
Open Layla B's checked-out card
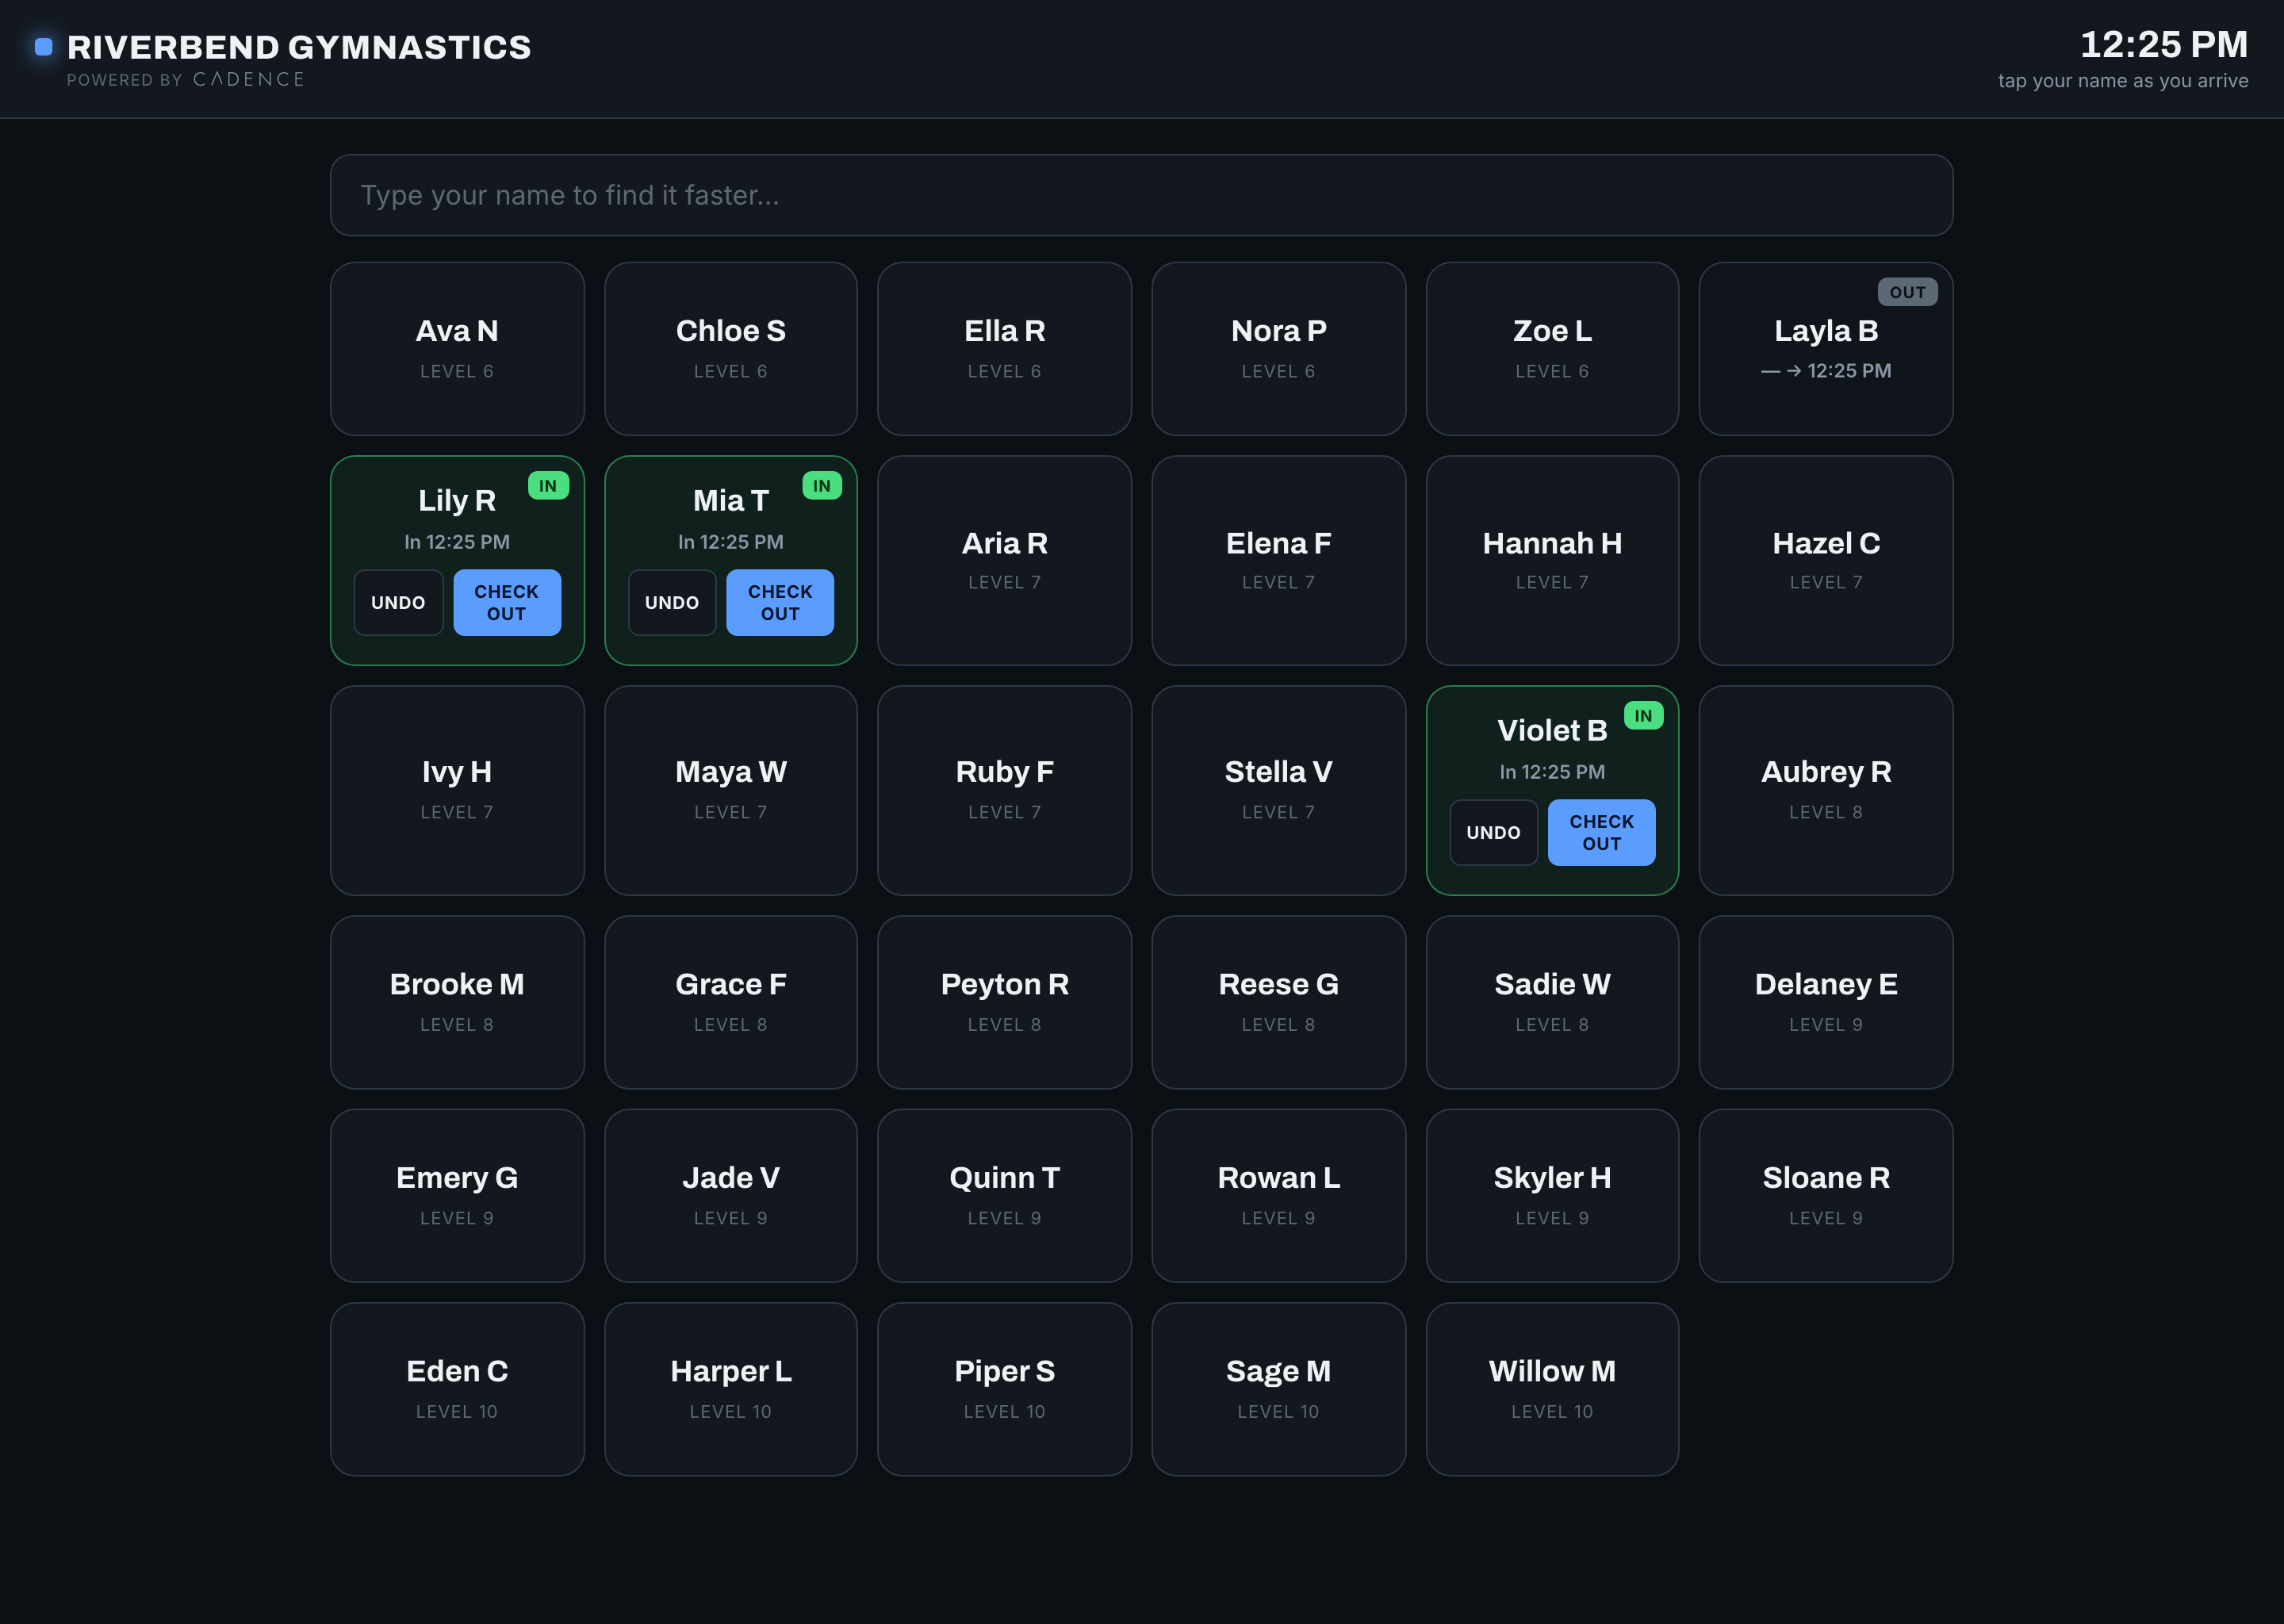(1825, 349)
